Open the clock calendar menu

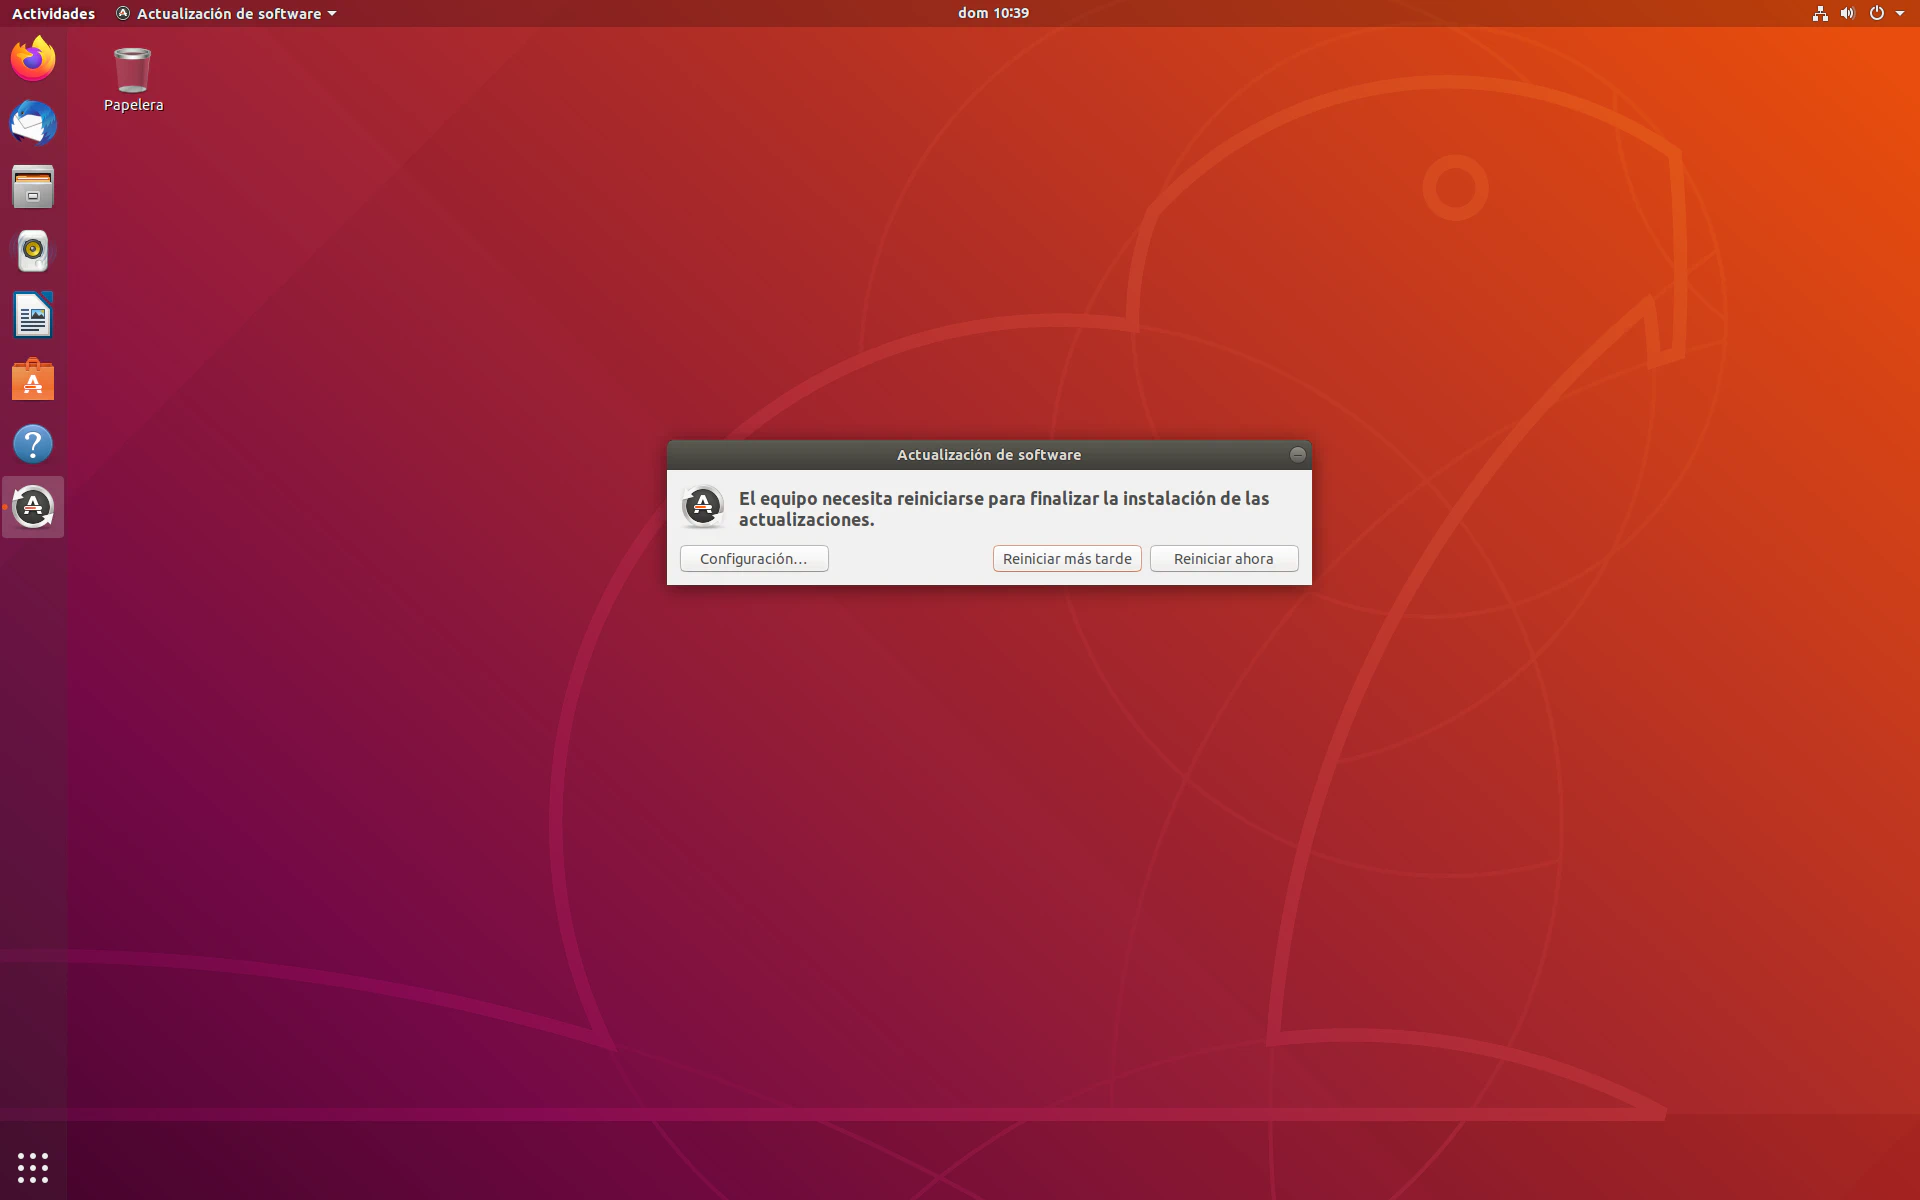[992, 13]
